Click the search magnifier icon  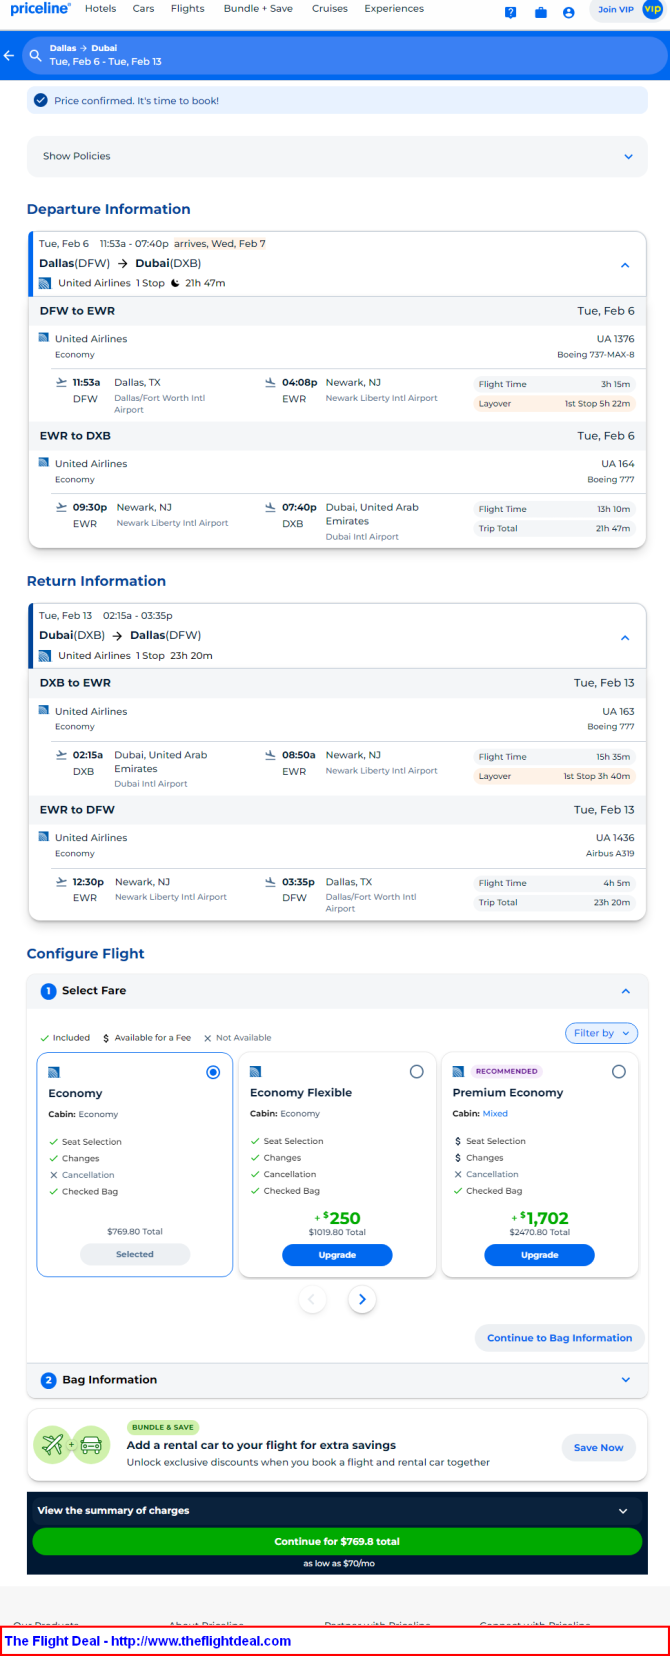(x=35, y=55)
